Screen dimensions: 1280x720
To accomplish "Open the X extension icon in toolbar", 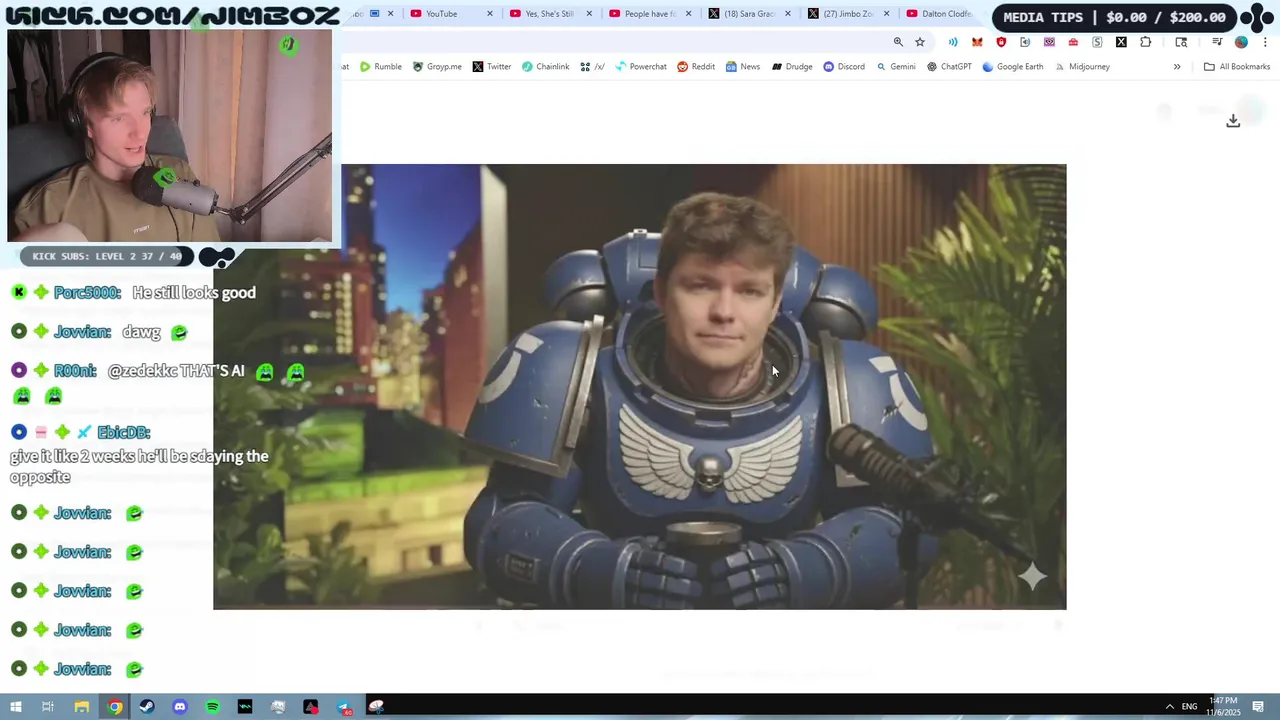I will [1121, 42].
